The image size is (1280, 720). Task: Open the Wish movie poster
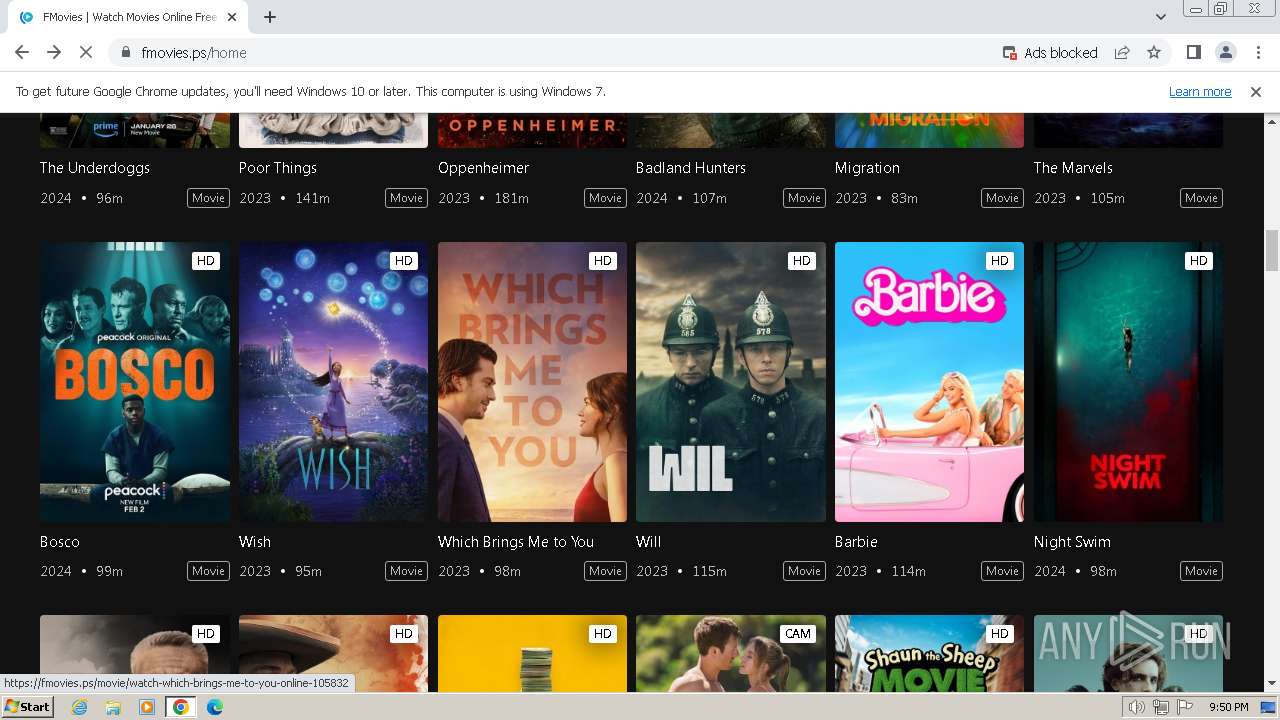(x=333, y=382)
